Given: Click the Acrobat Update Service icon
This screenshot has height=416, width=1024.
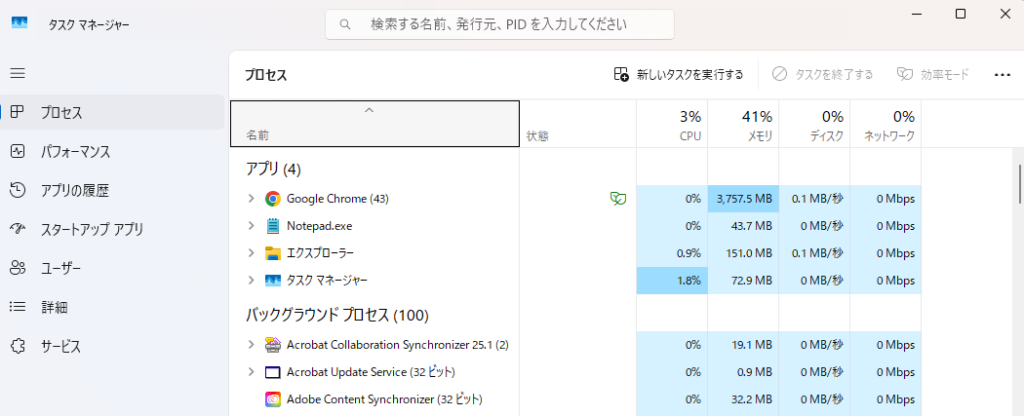Looking at the screenshot, I should pos(273,372).
